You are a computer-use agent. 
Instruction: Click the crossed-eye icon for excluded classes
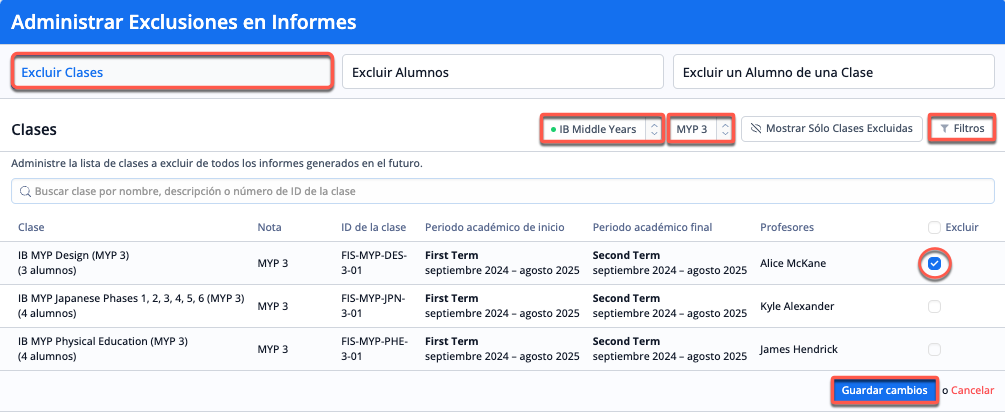point(756,129)
